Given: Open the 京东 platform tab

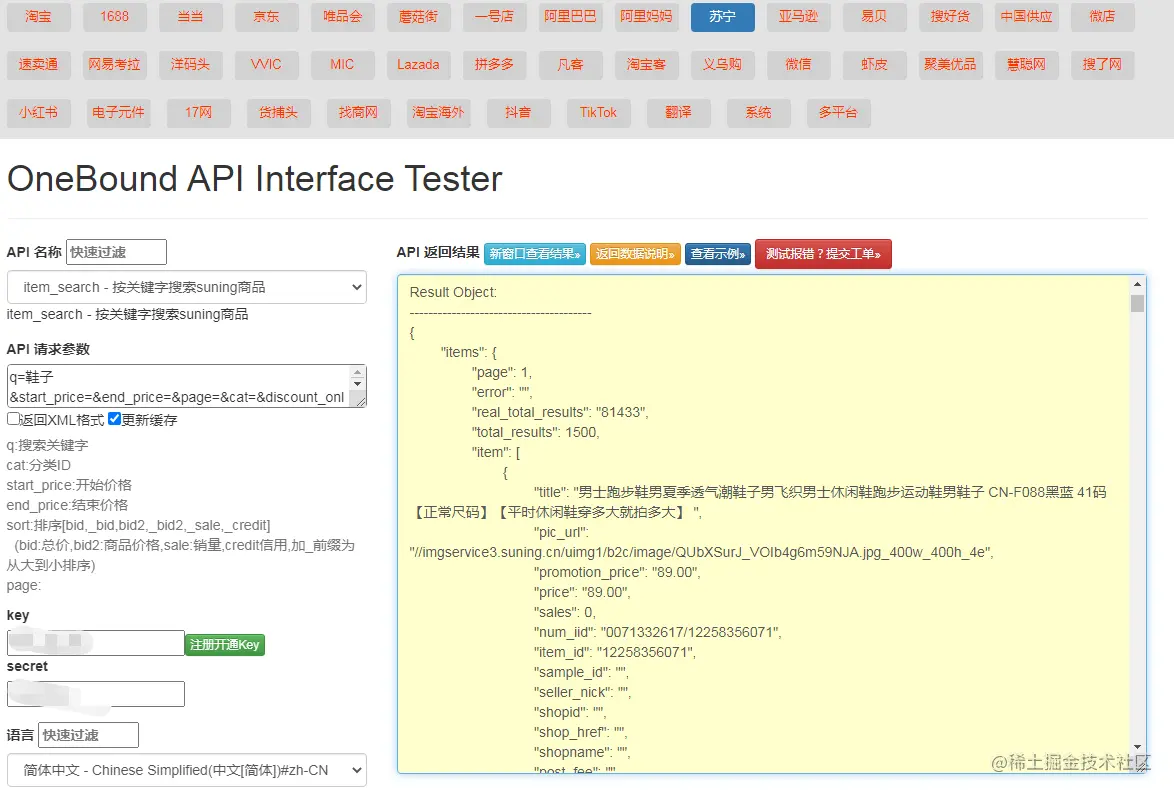Looking at the screenshot, I should [x=267, y=16].
